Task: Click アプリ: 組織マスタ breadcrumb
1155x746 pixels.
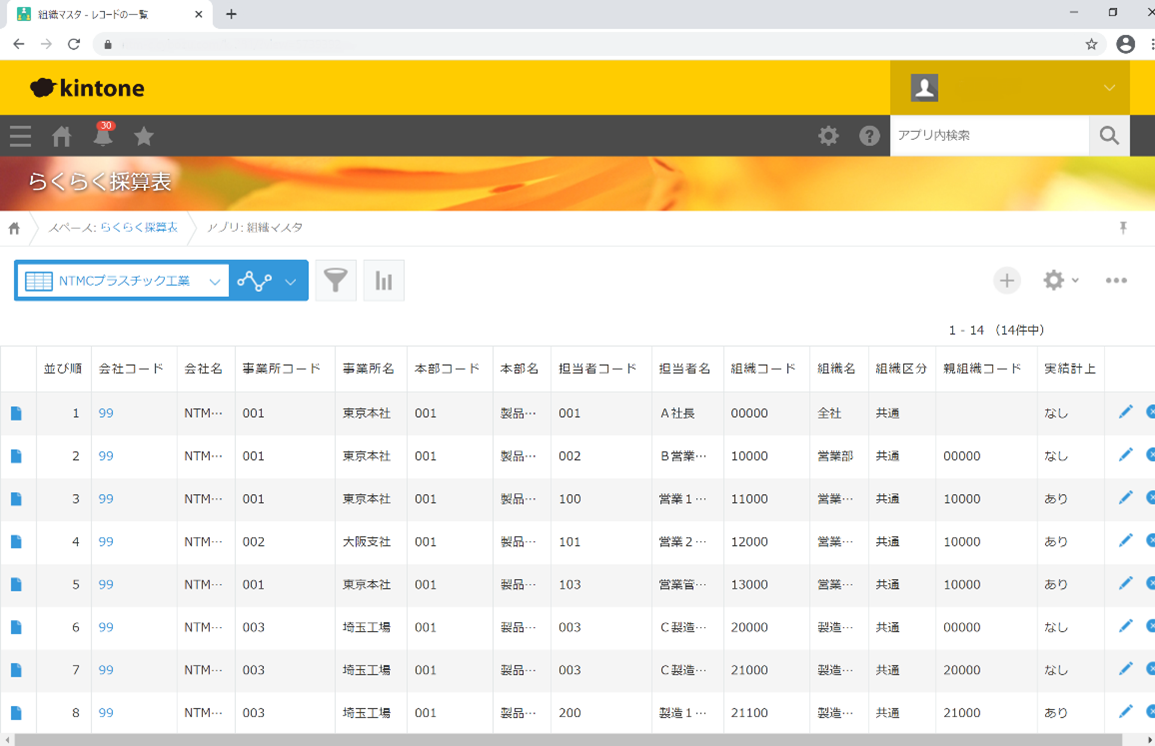Action: click(255, 228)
